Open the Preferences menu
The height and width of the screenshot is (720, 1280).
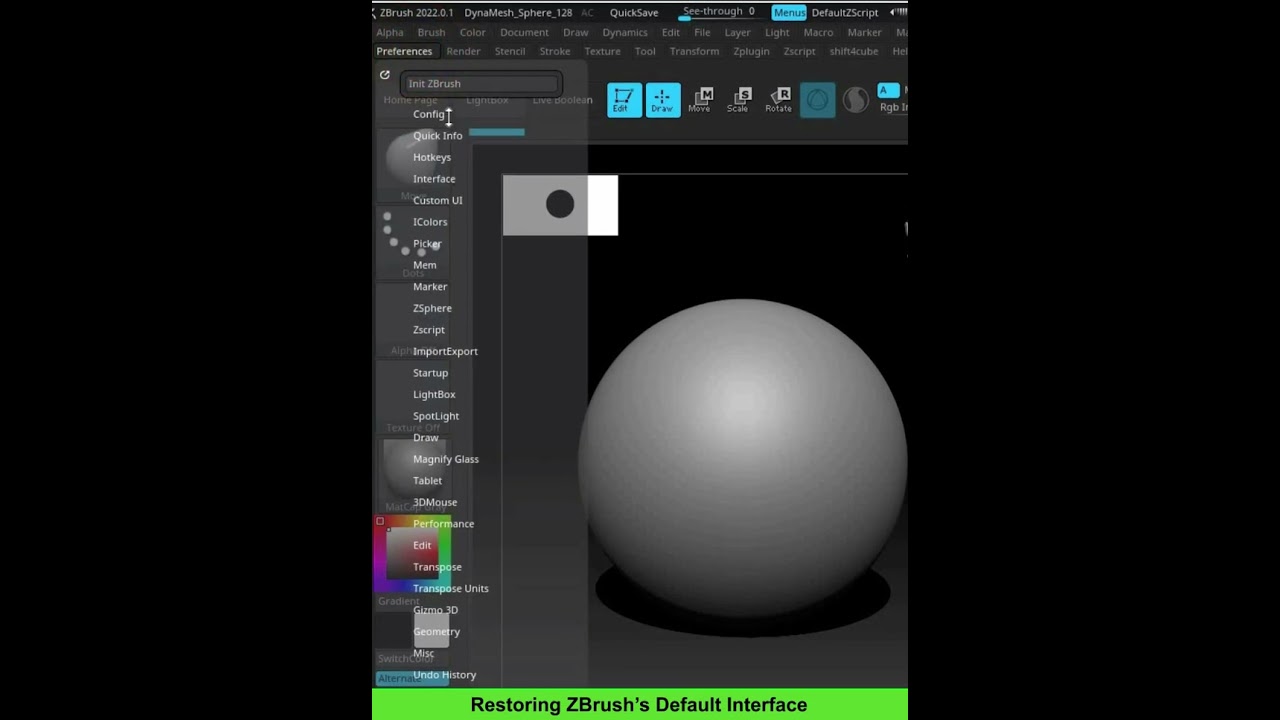(404, 51)
